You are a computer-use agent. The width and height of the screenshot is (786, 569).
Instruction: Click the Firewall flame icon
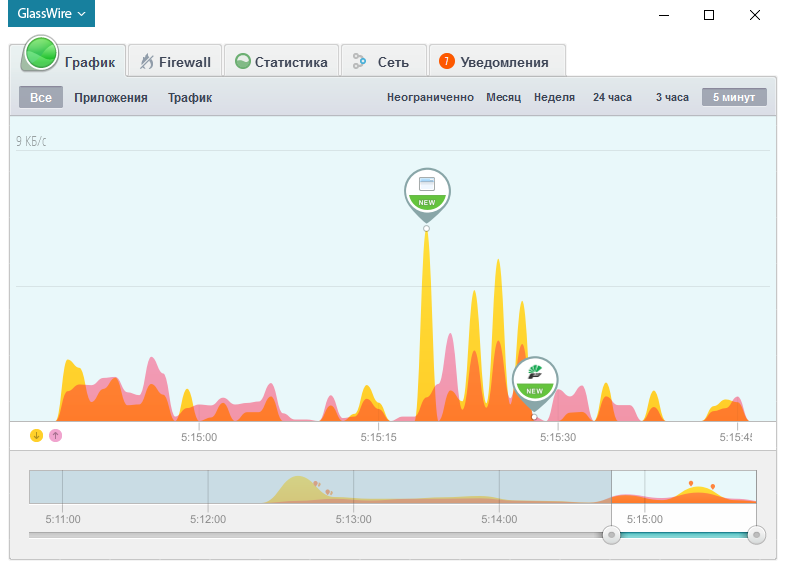coord(146,62)
